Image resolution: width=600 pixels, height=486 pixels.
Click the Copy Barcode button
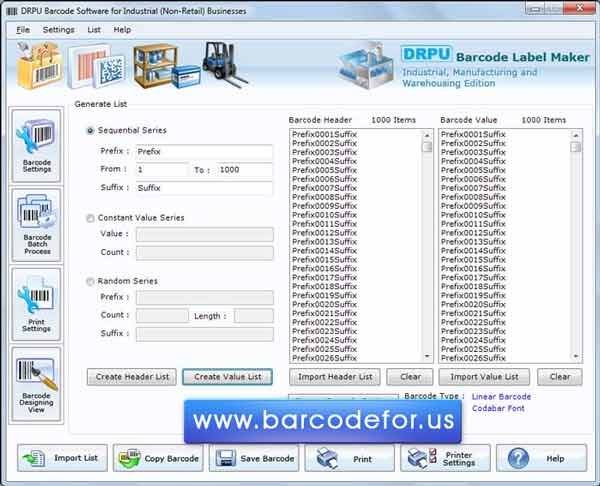pyautogui.click(x=158, y=458)
